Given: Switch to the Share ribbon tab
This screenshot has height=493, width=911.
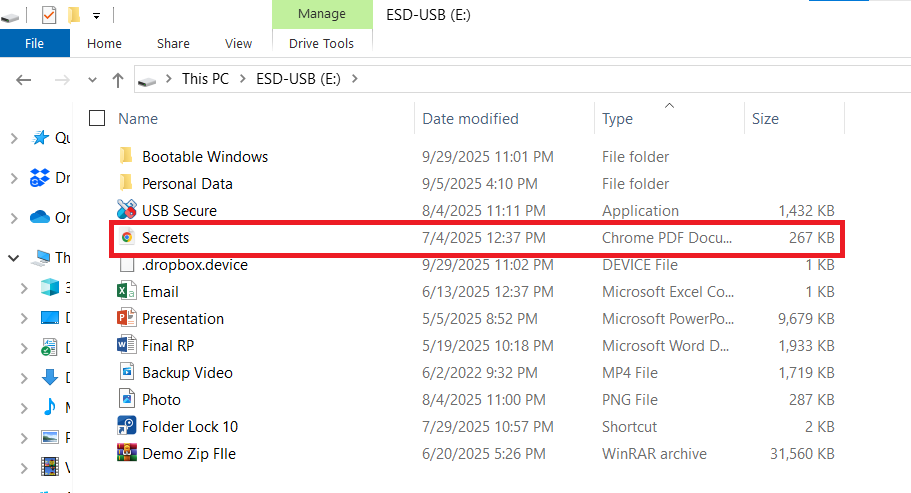Looking at the screenshot, I should 173,44.
